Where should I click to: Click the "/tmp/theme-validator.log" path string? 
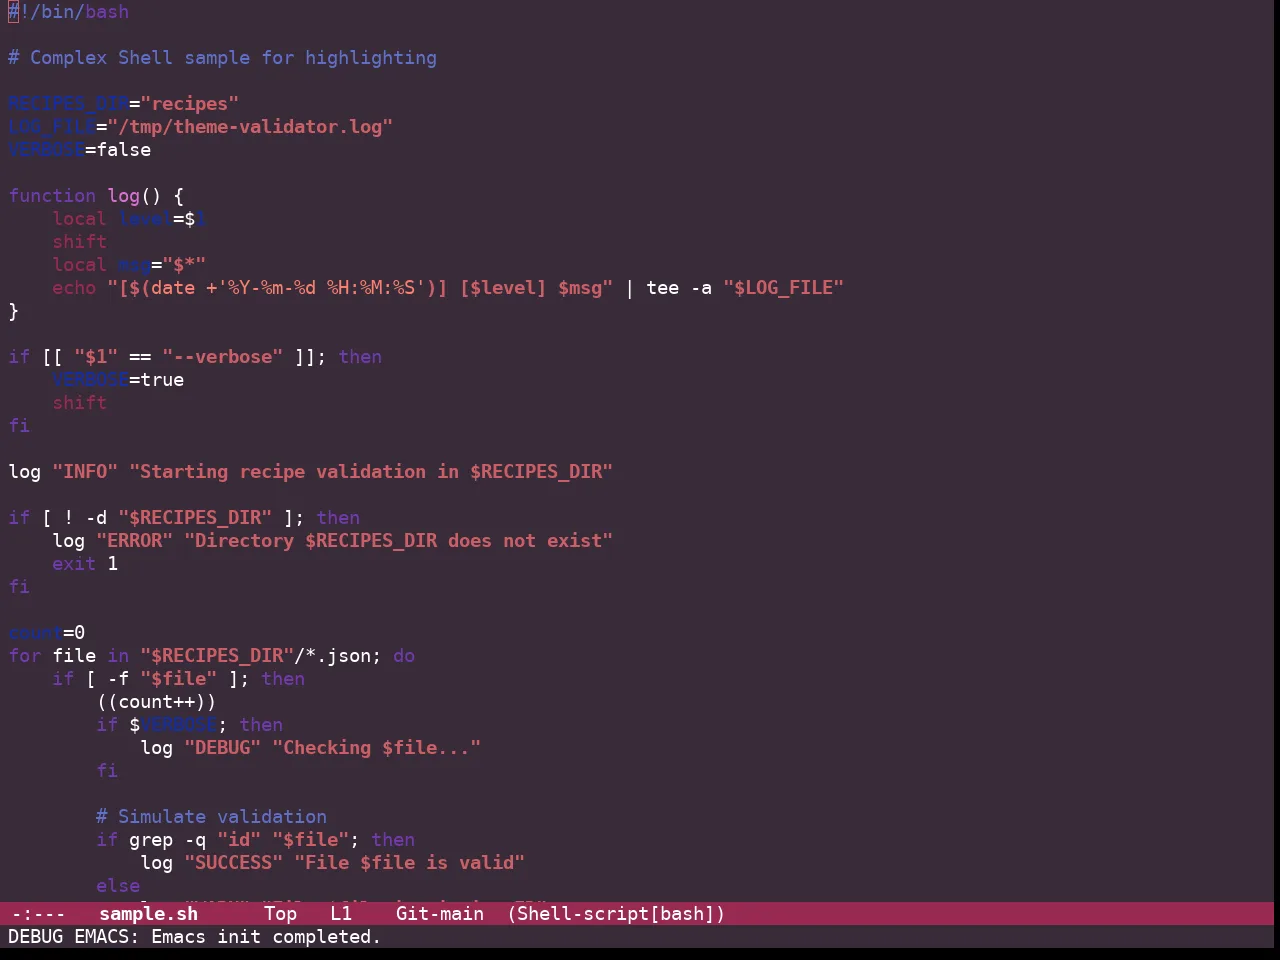point(250,127)
